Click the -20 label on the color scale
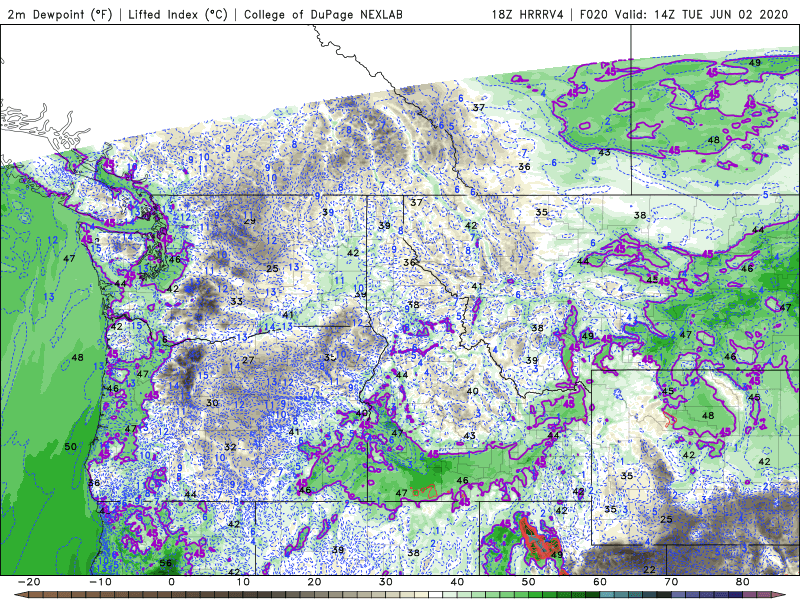The width and height of the screenshot is (800, 600). [x=29, y=582]
